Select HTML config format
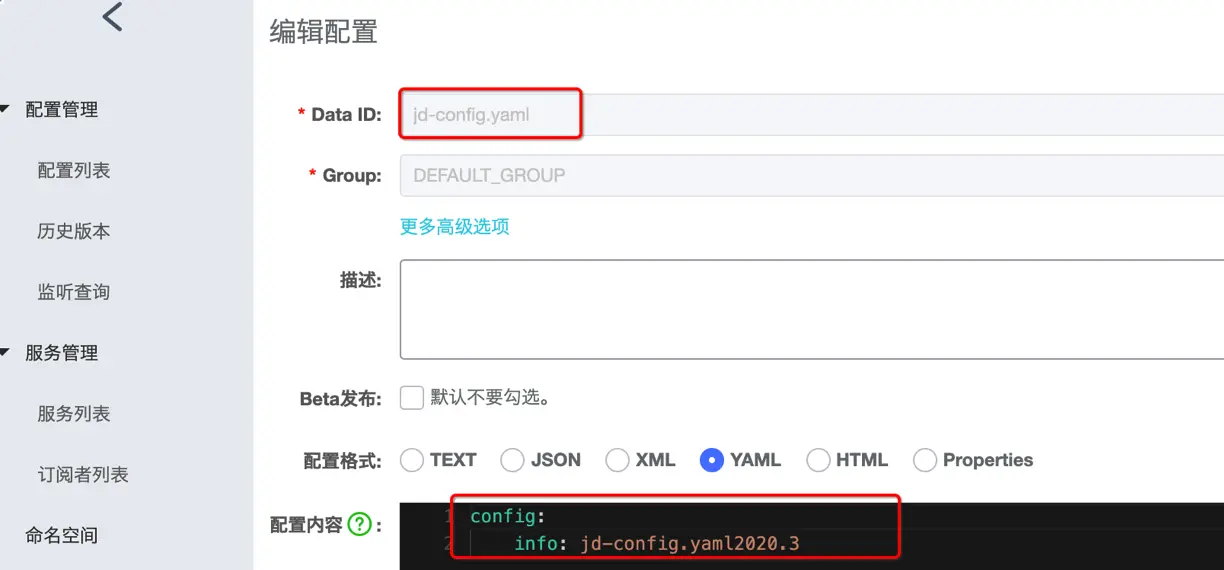1224x570 pixels. (x=819, y=460)
